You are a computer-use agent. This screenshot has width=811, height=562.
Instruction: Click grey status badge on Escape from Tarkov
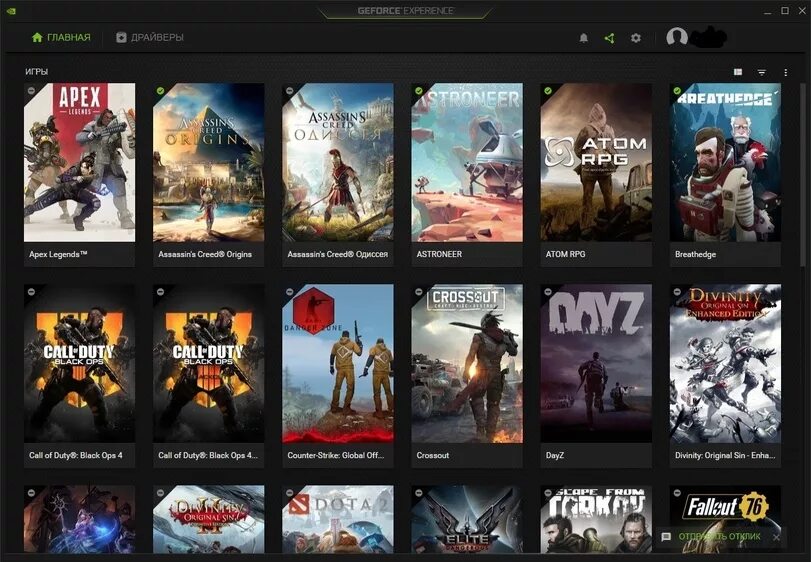tap(548, 492)
